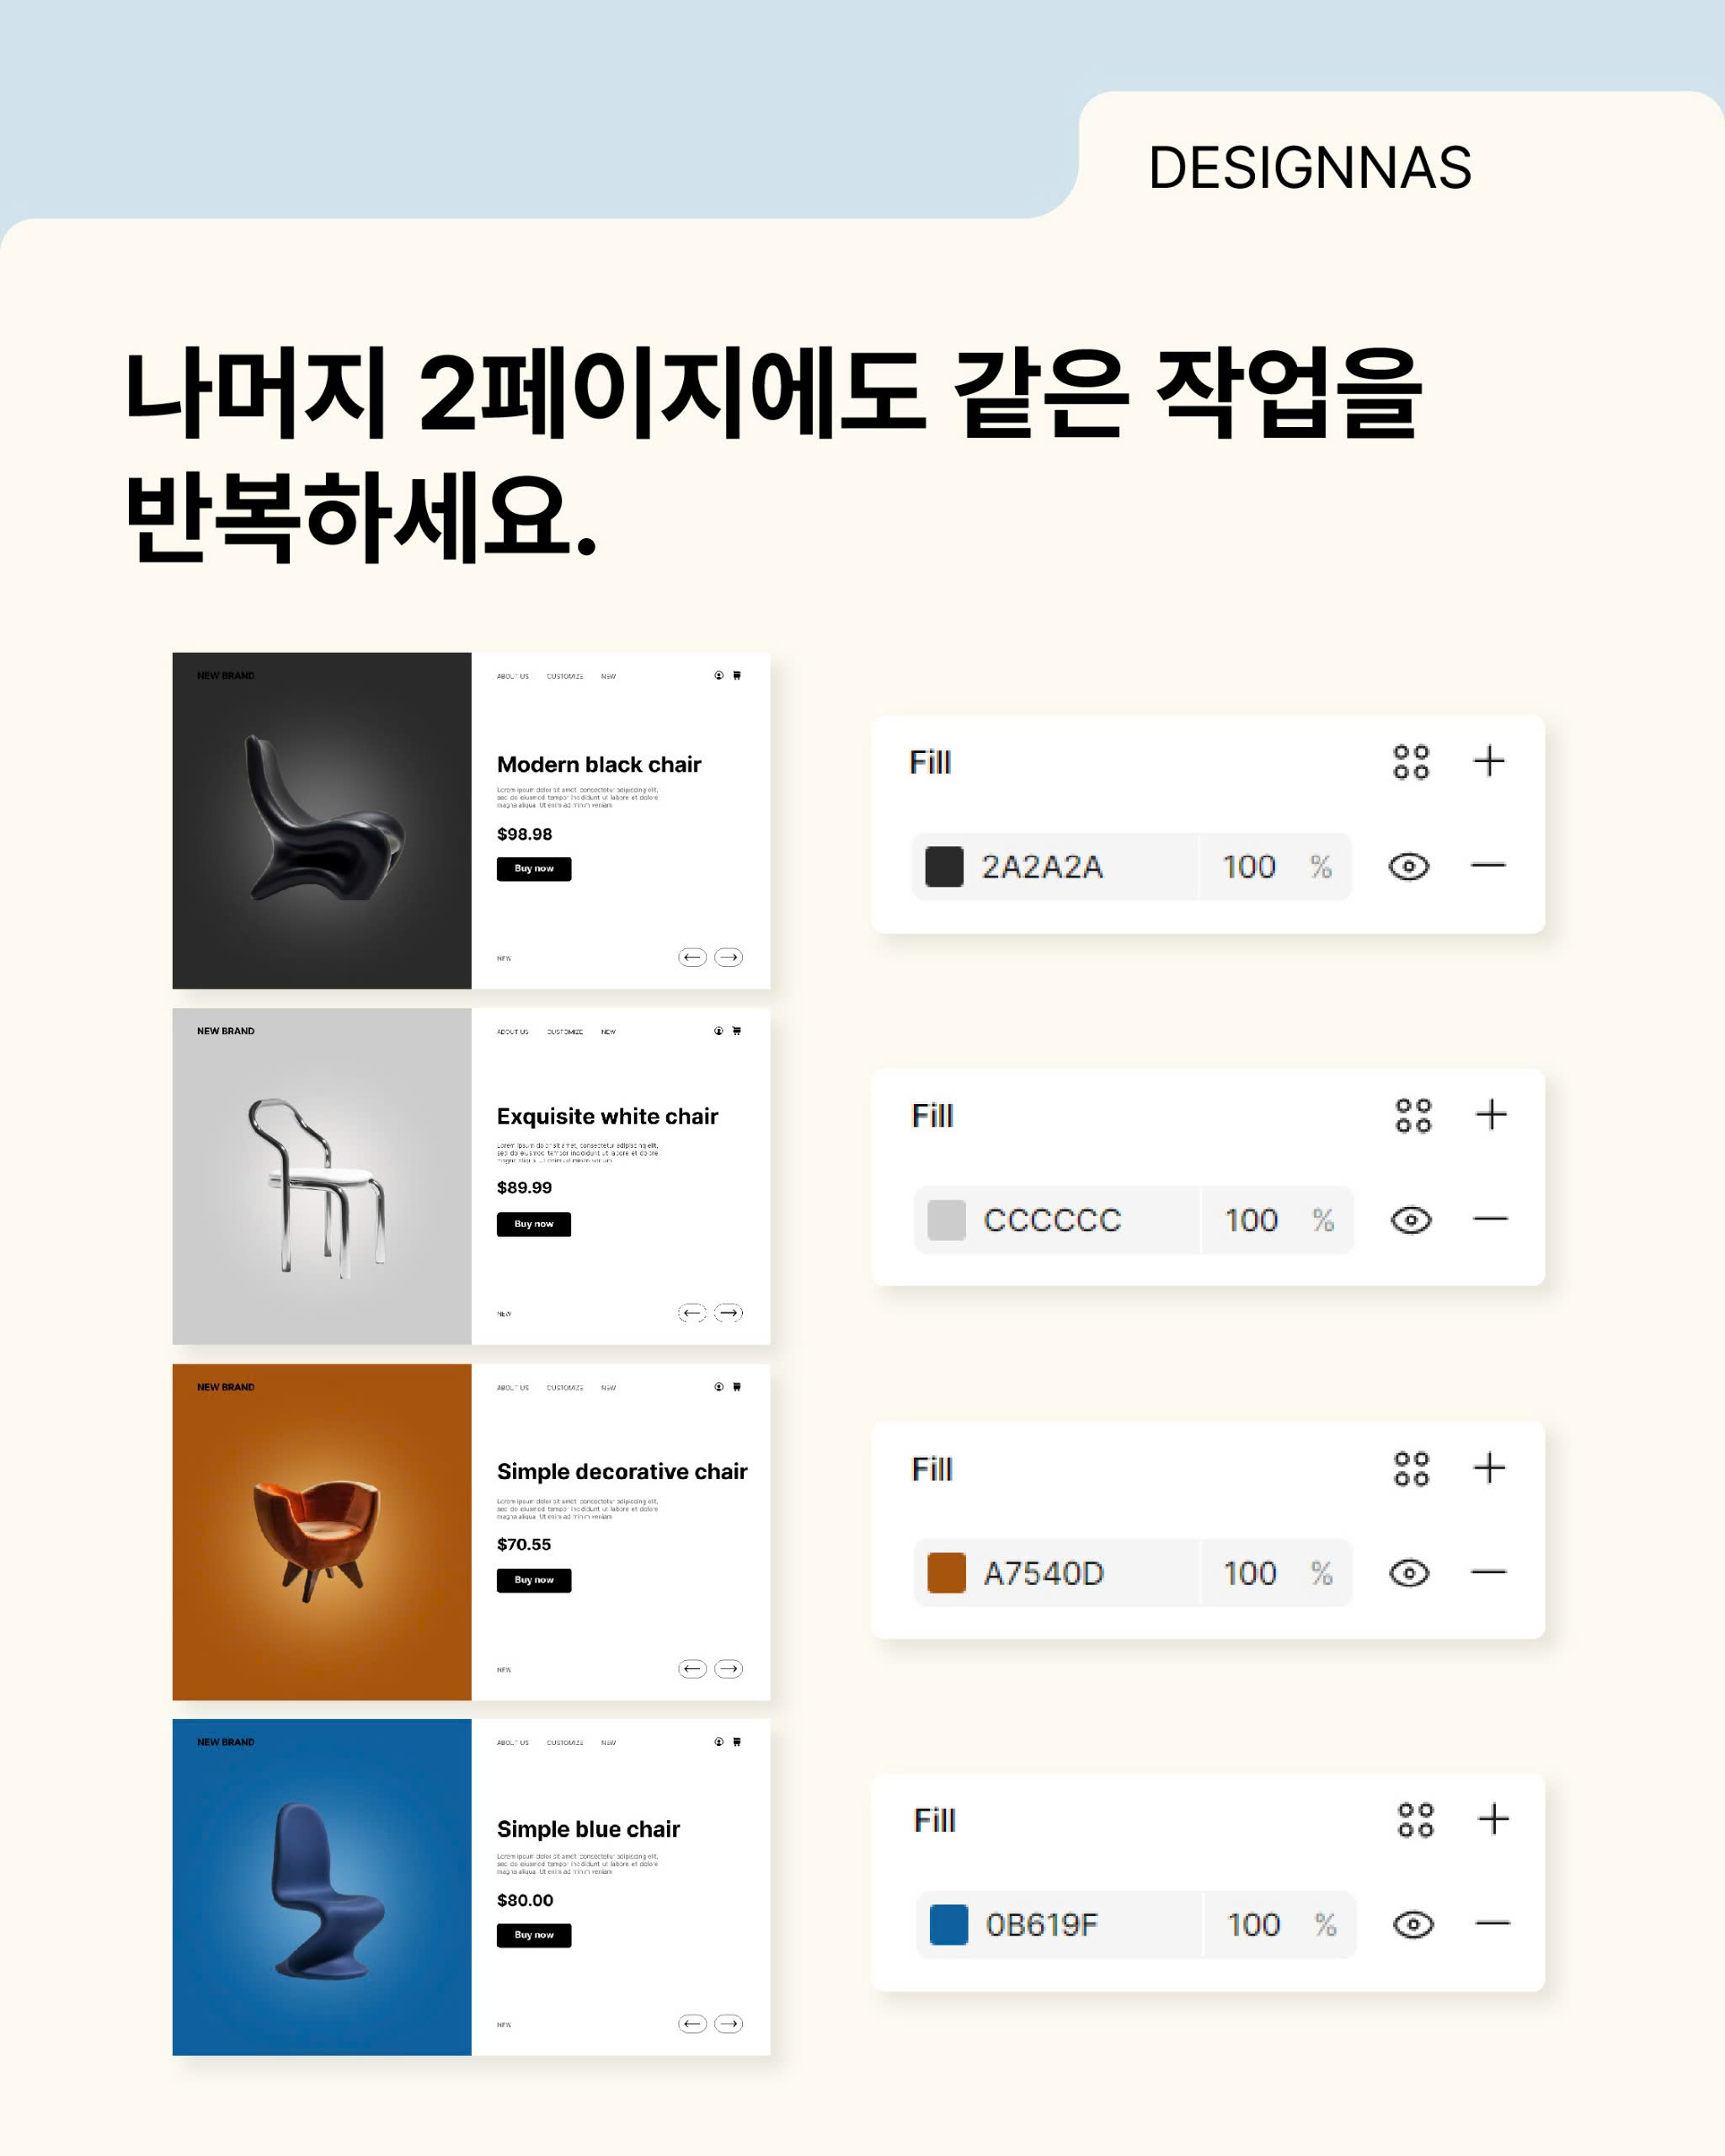Open style library icon in 0B619F Fill panel
Screen dimensions: 1725x2156
[x=1415, y=1820]
